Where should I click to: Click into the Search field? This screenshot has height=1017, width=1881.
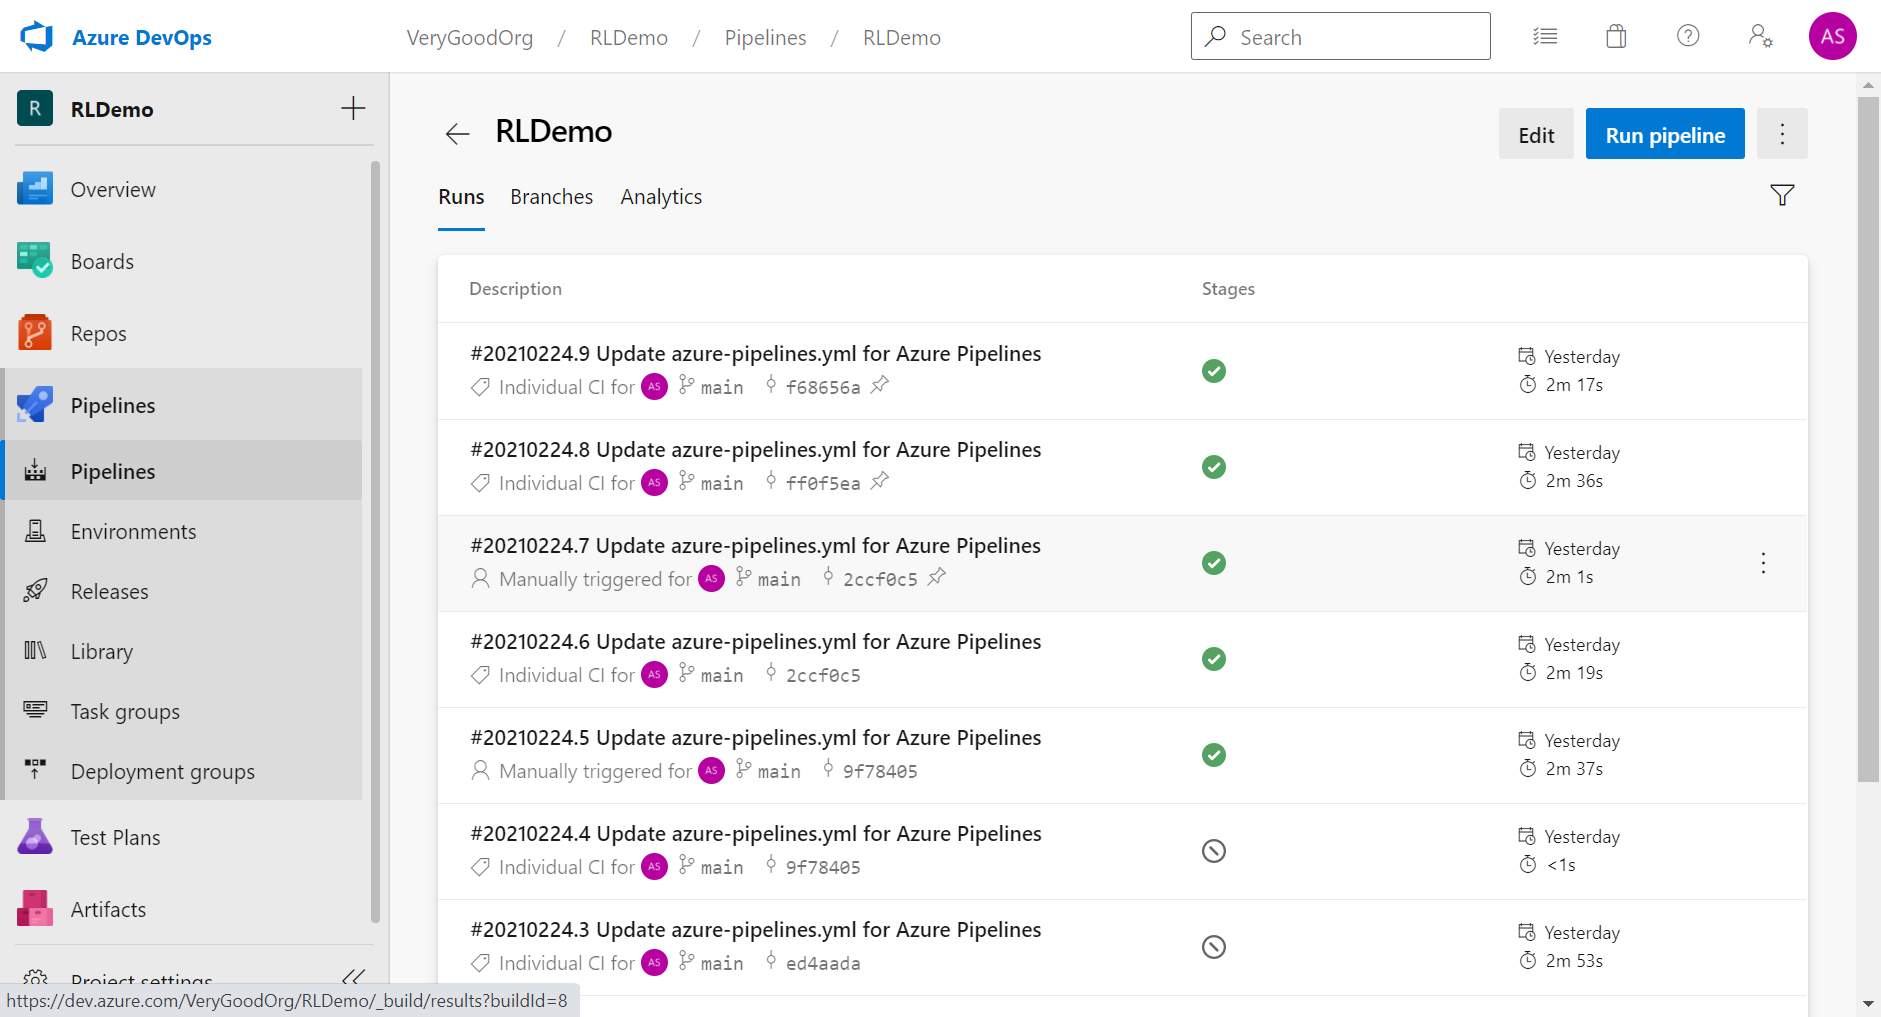point(1340,36)
